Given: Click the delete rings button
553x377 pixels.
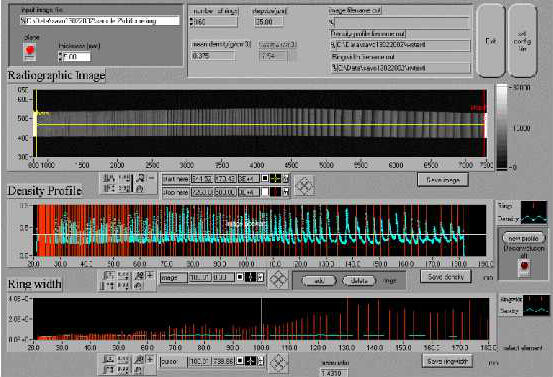Looking at the screenshot, I should pyautogui.click(x=359, y=281).
